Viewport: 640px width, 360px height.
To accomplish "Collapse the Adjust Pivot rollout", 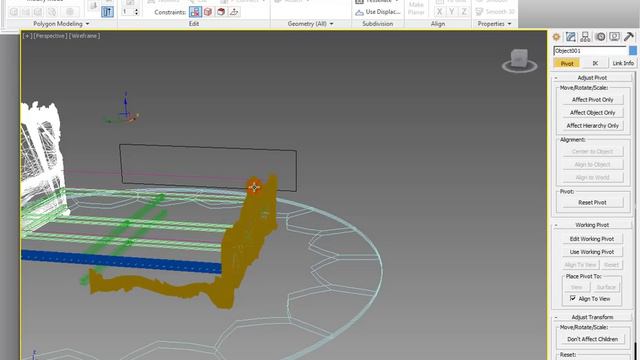I will tap(592, 78).
